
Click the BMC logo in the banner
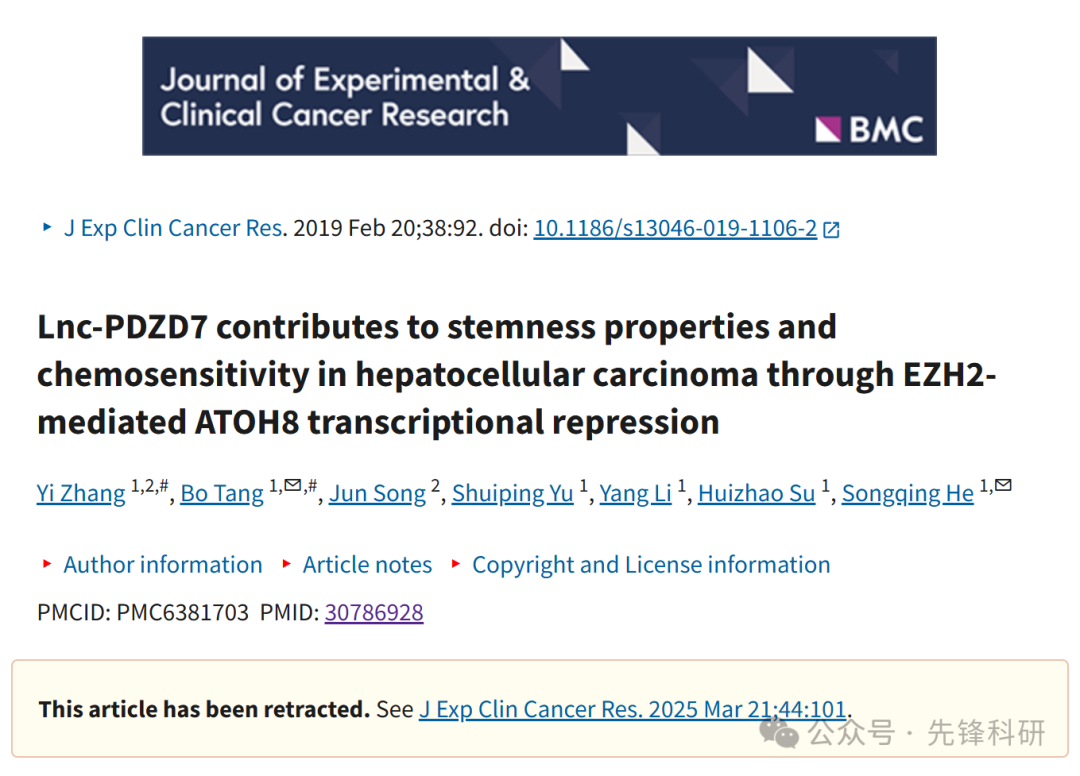pos(869,129)
